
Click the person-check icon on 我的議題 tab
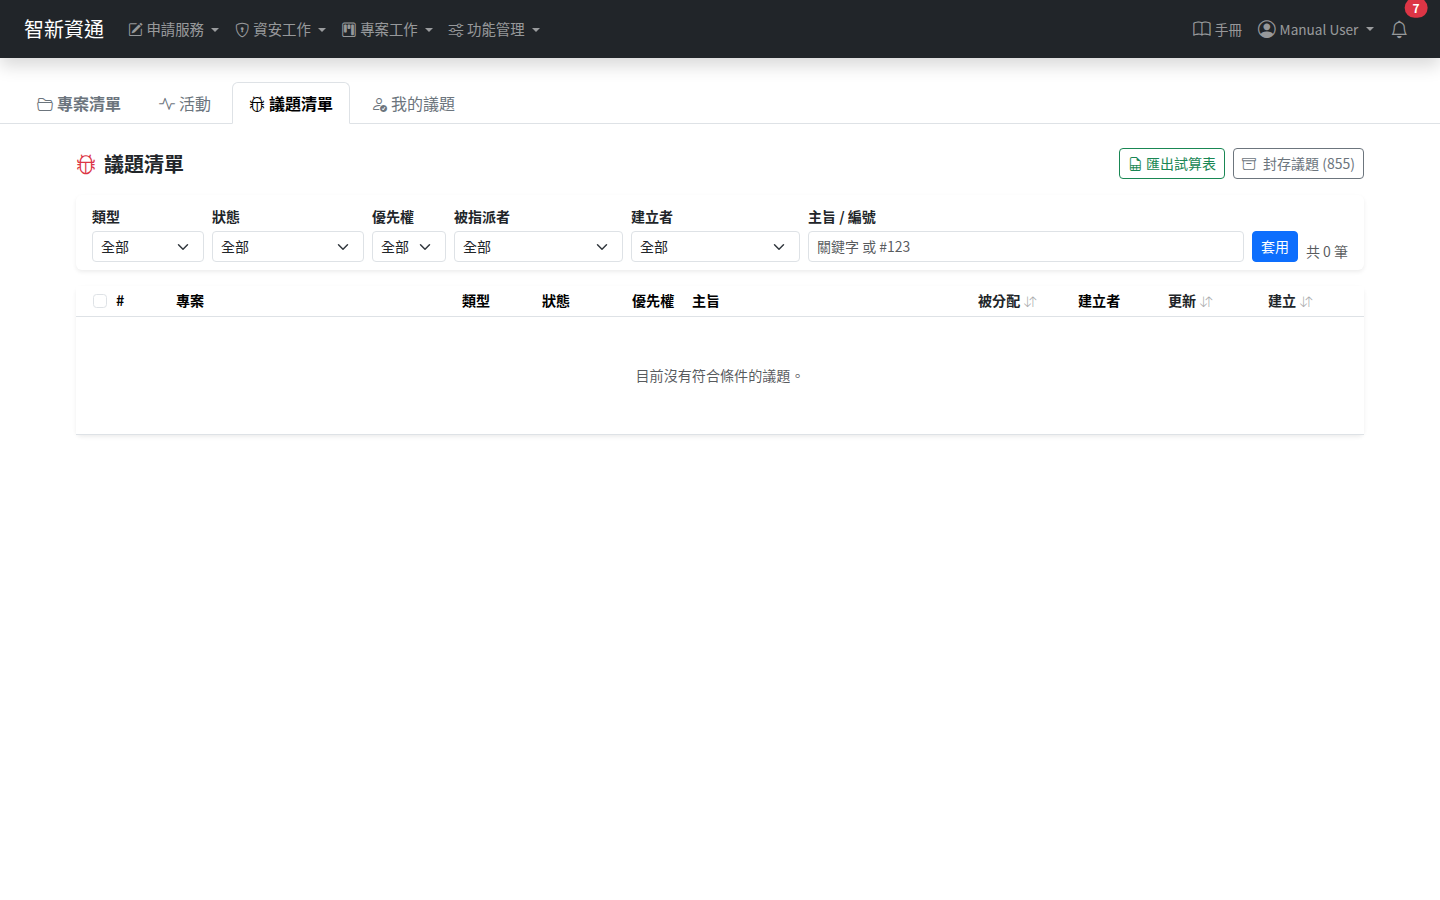[379, 105]
